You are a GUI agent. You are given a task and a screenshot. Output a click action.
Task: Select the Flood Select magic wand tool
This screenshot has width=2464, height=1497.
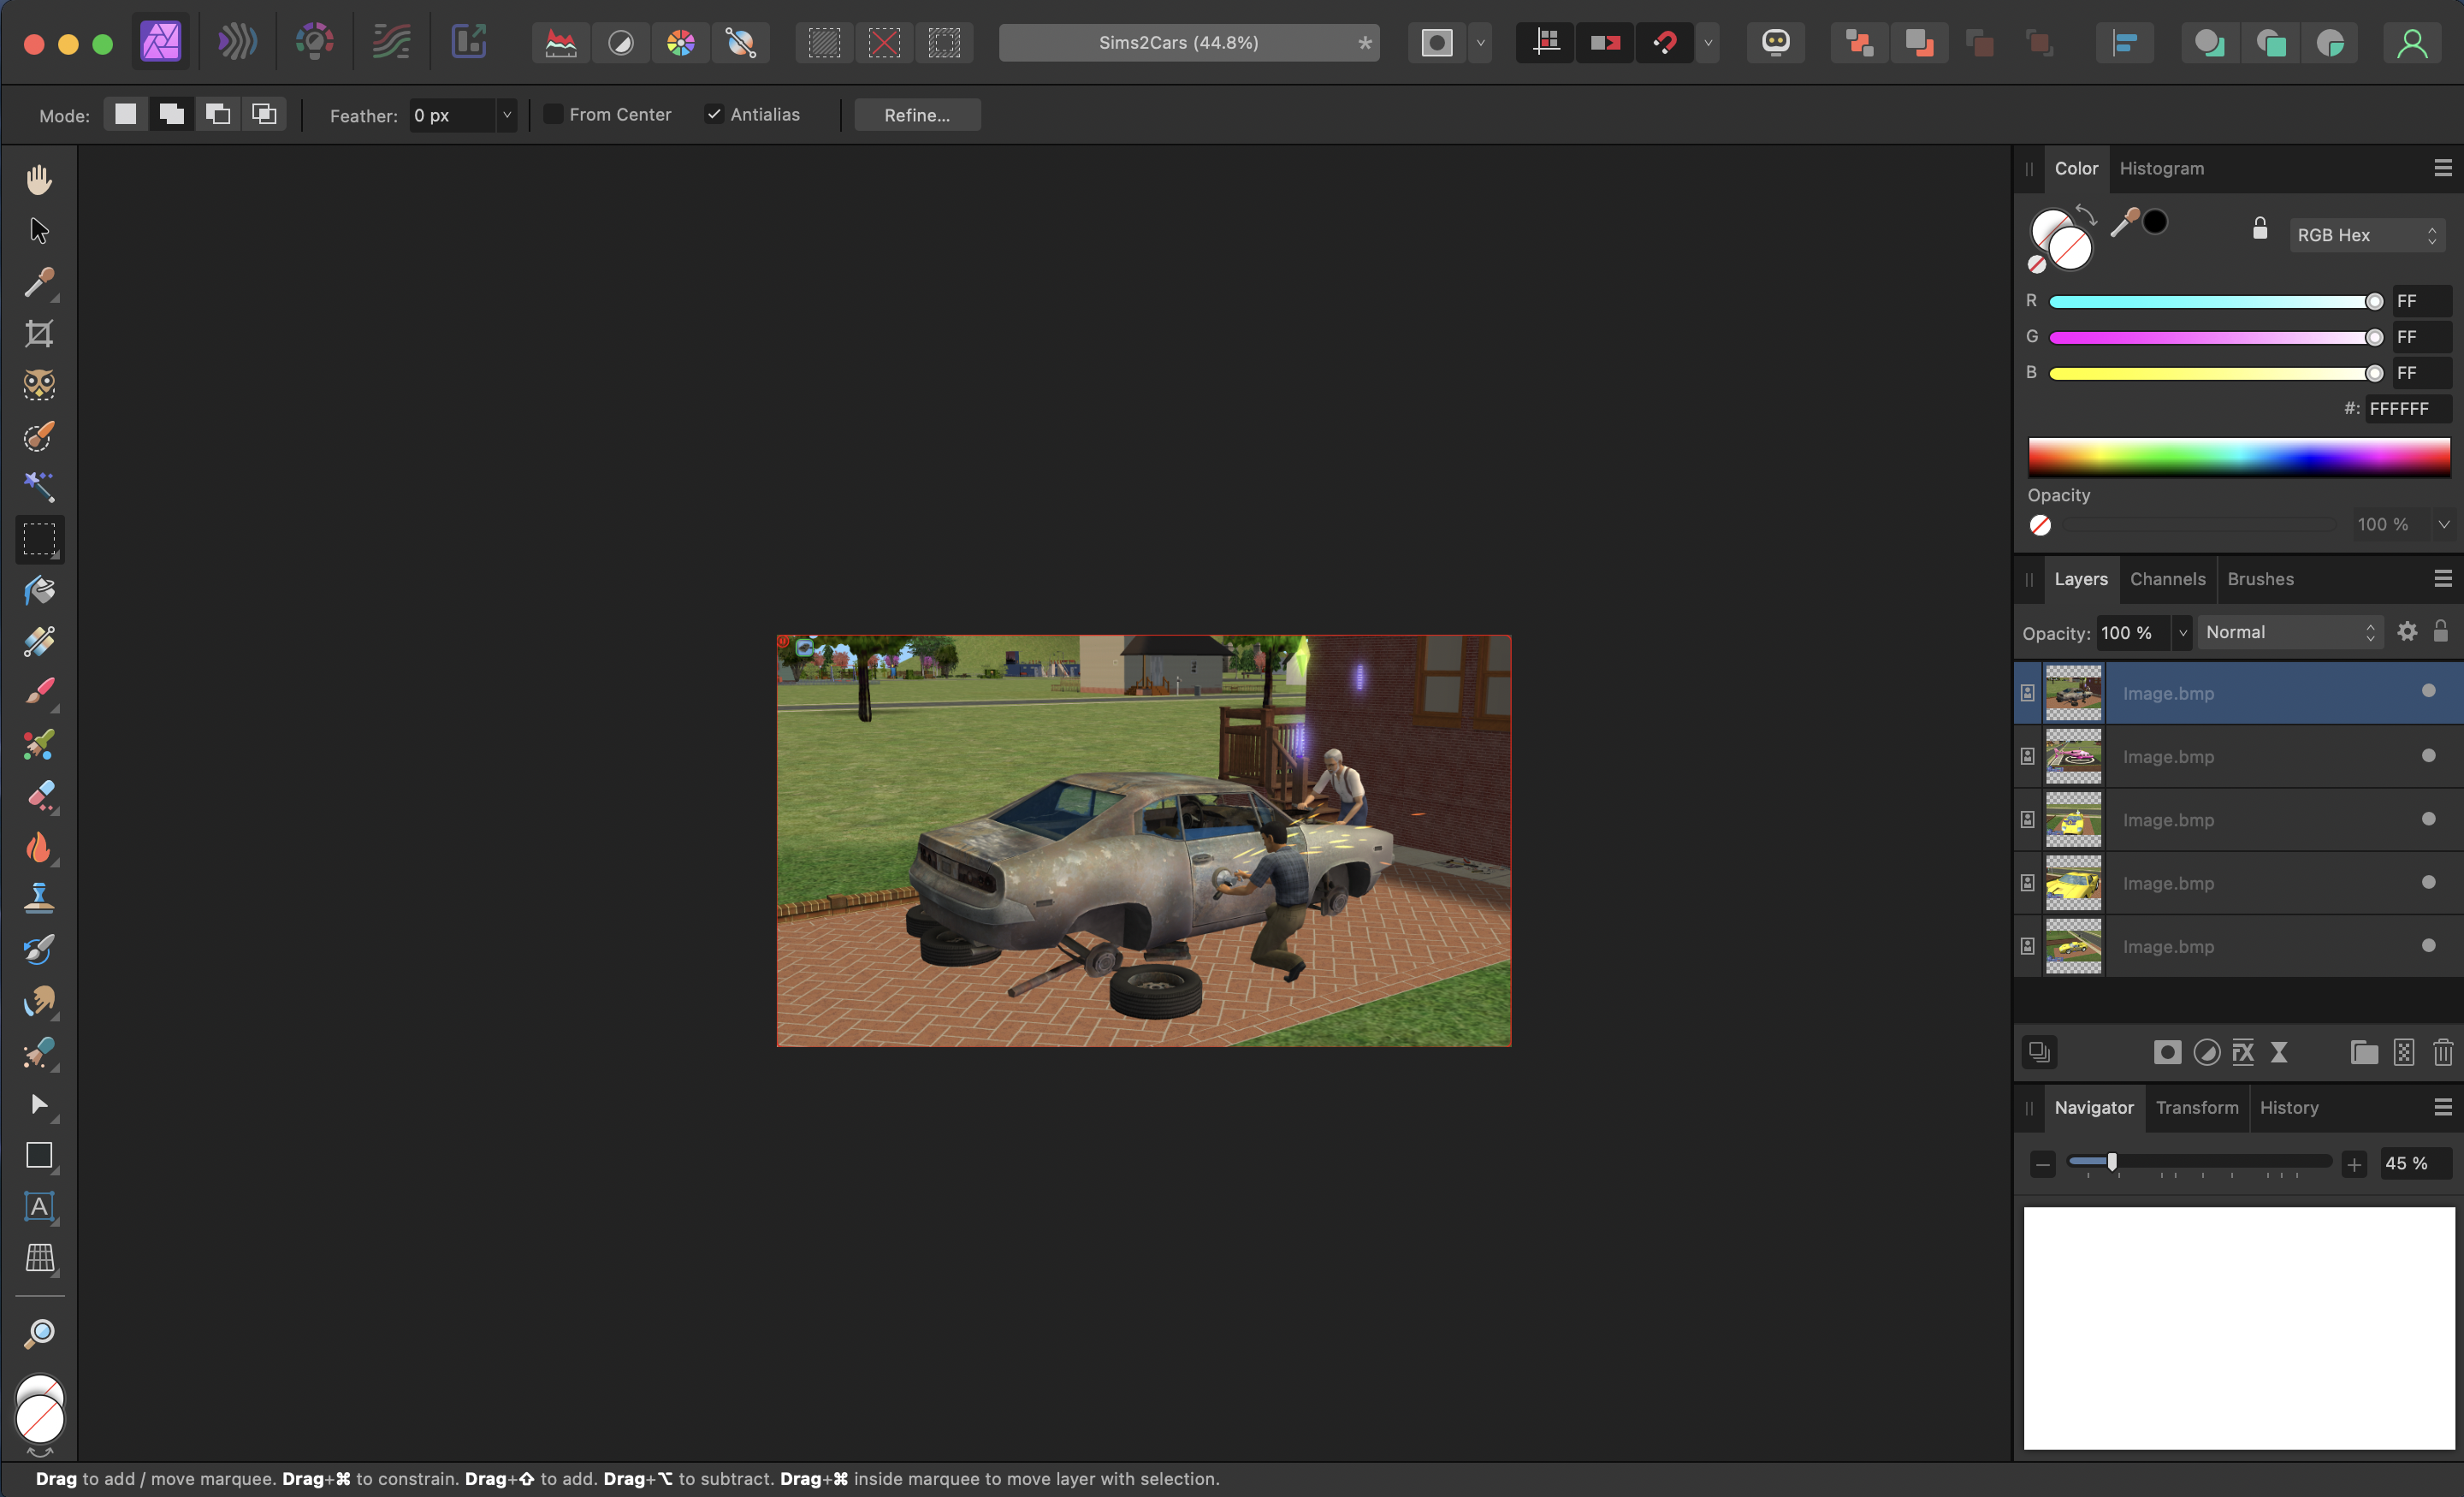tap(39, 487)
